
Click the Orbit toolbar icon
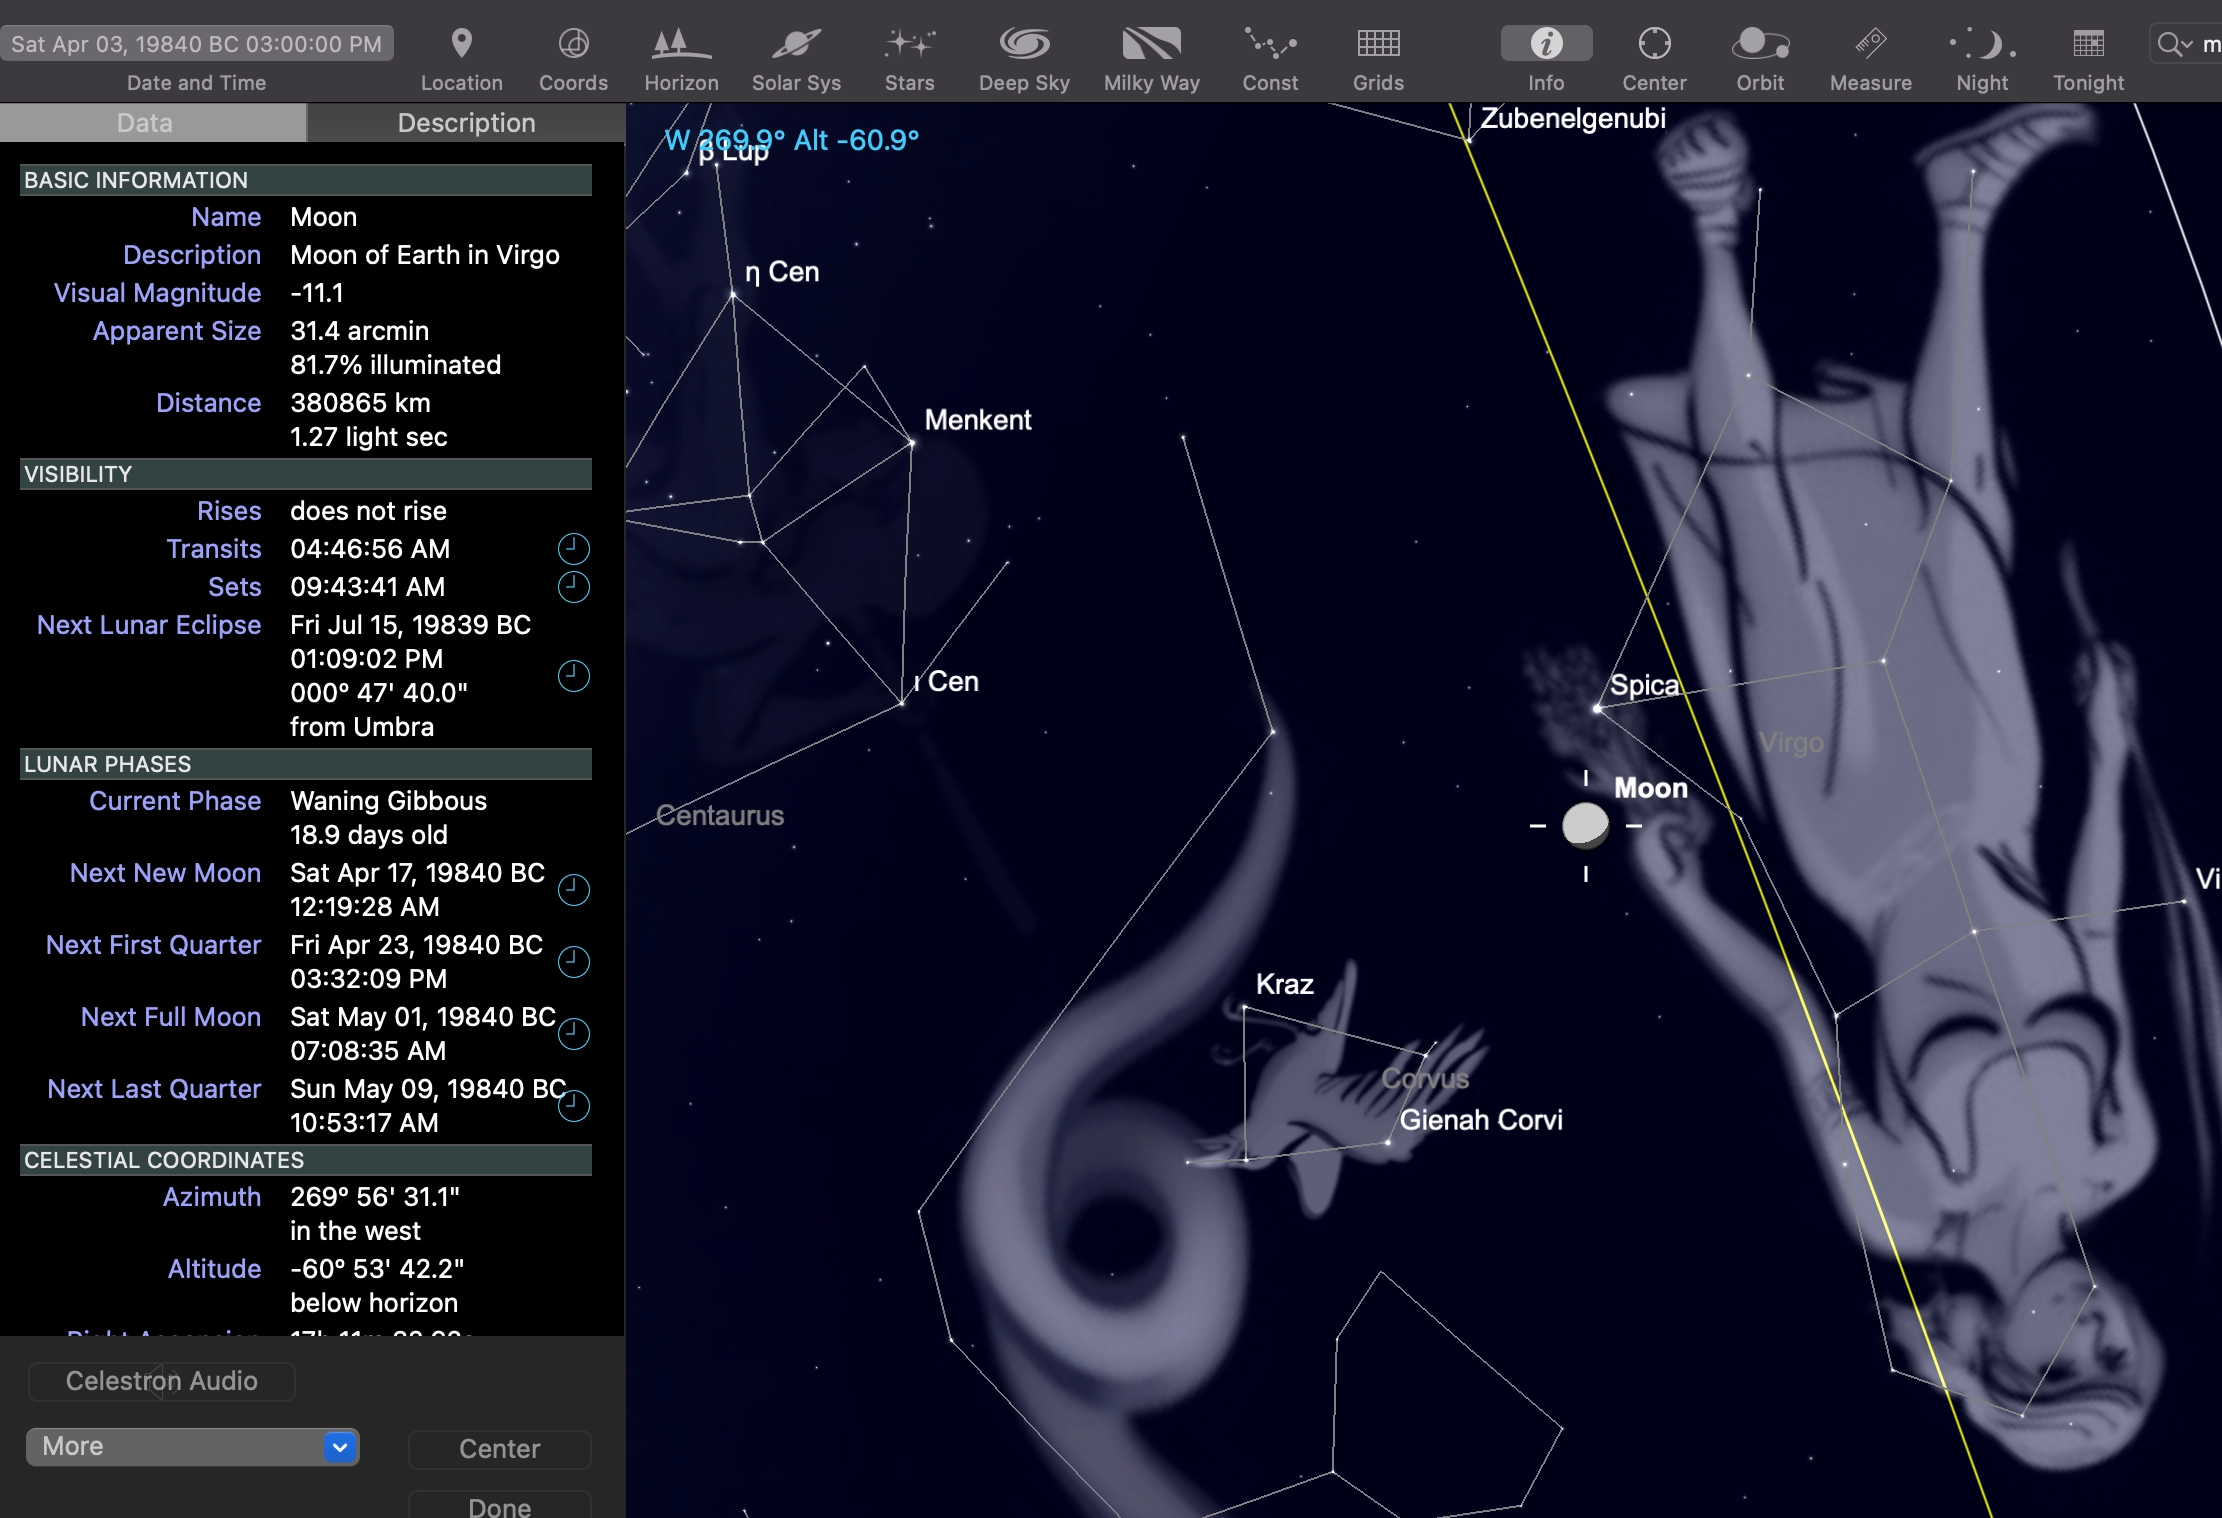tap(1760, 44)
